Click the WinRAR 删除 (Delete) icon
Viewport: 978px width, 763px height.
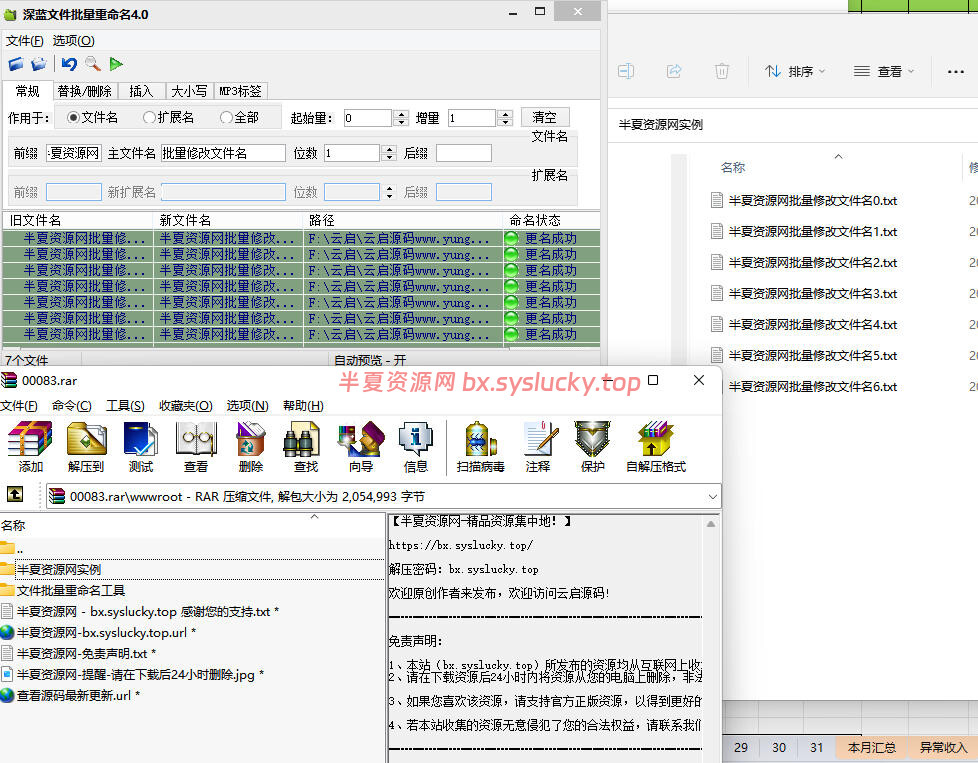click(251, 447)
